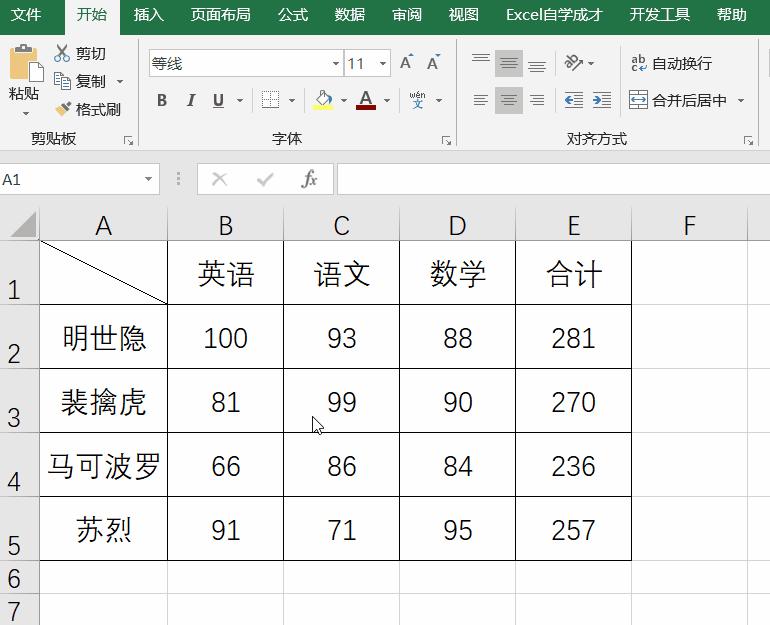Toggle 自动换行 wrap text

(x=671, y=63)
